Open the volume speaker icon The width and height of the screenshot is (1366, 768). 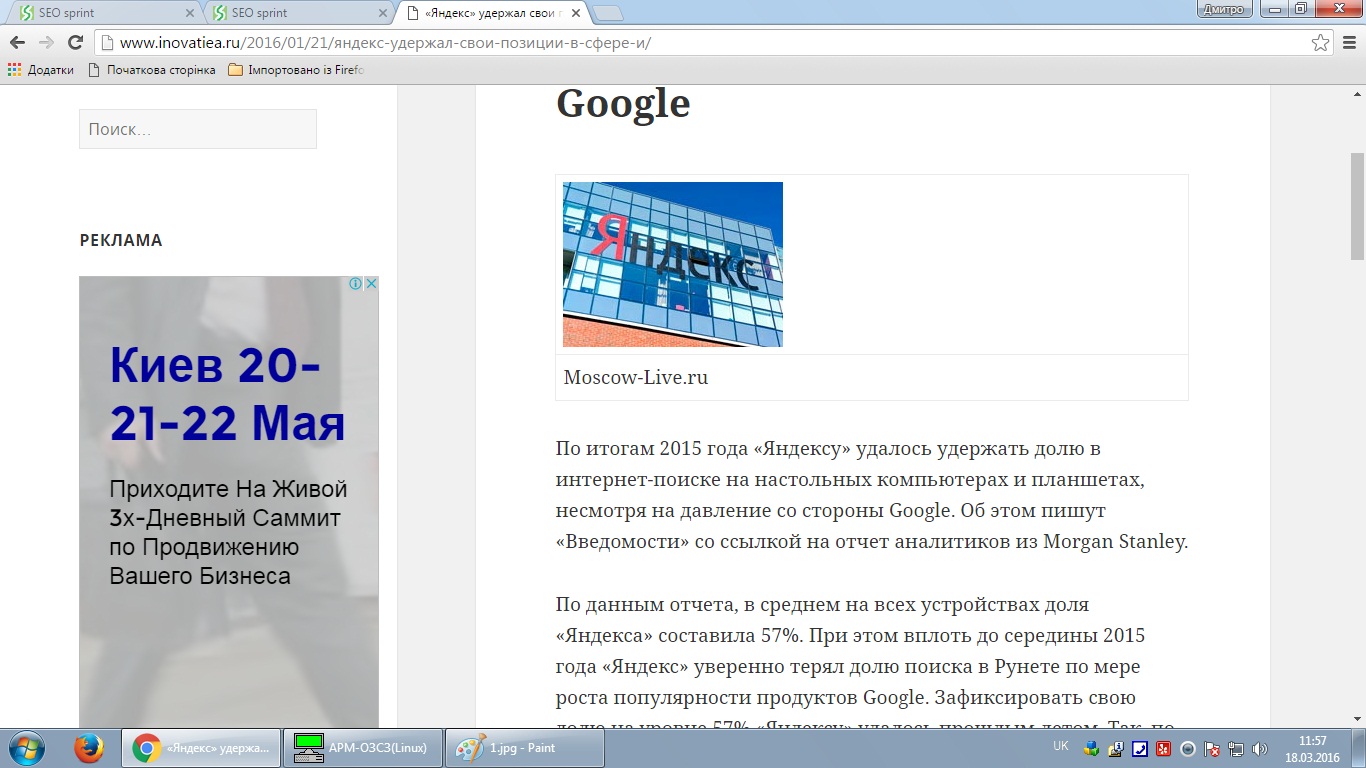pos(1260,748)
